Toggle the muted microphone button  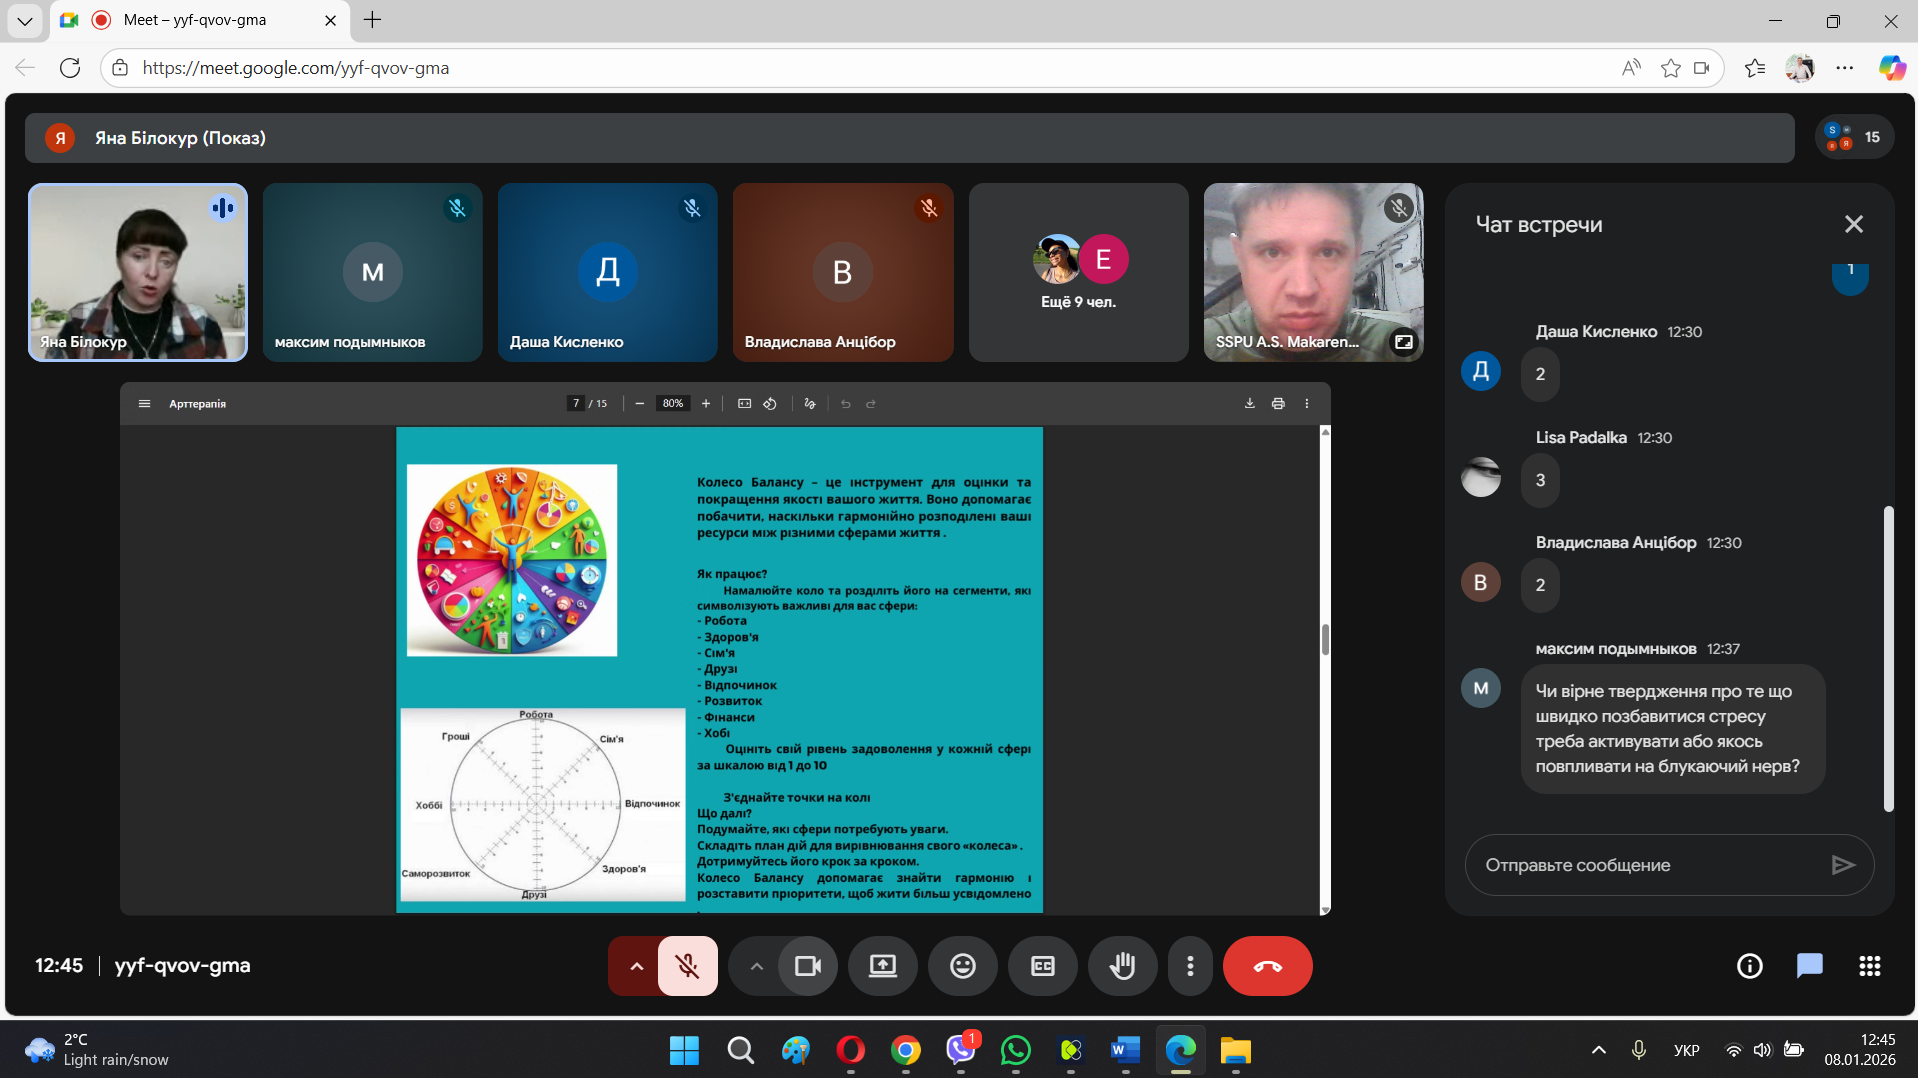pos(687,966)
